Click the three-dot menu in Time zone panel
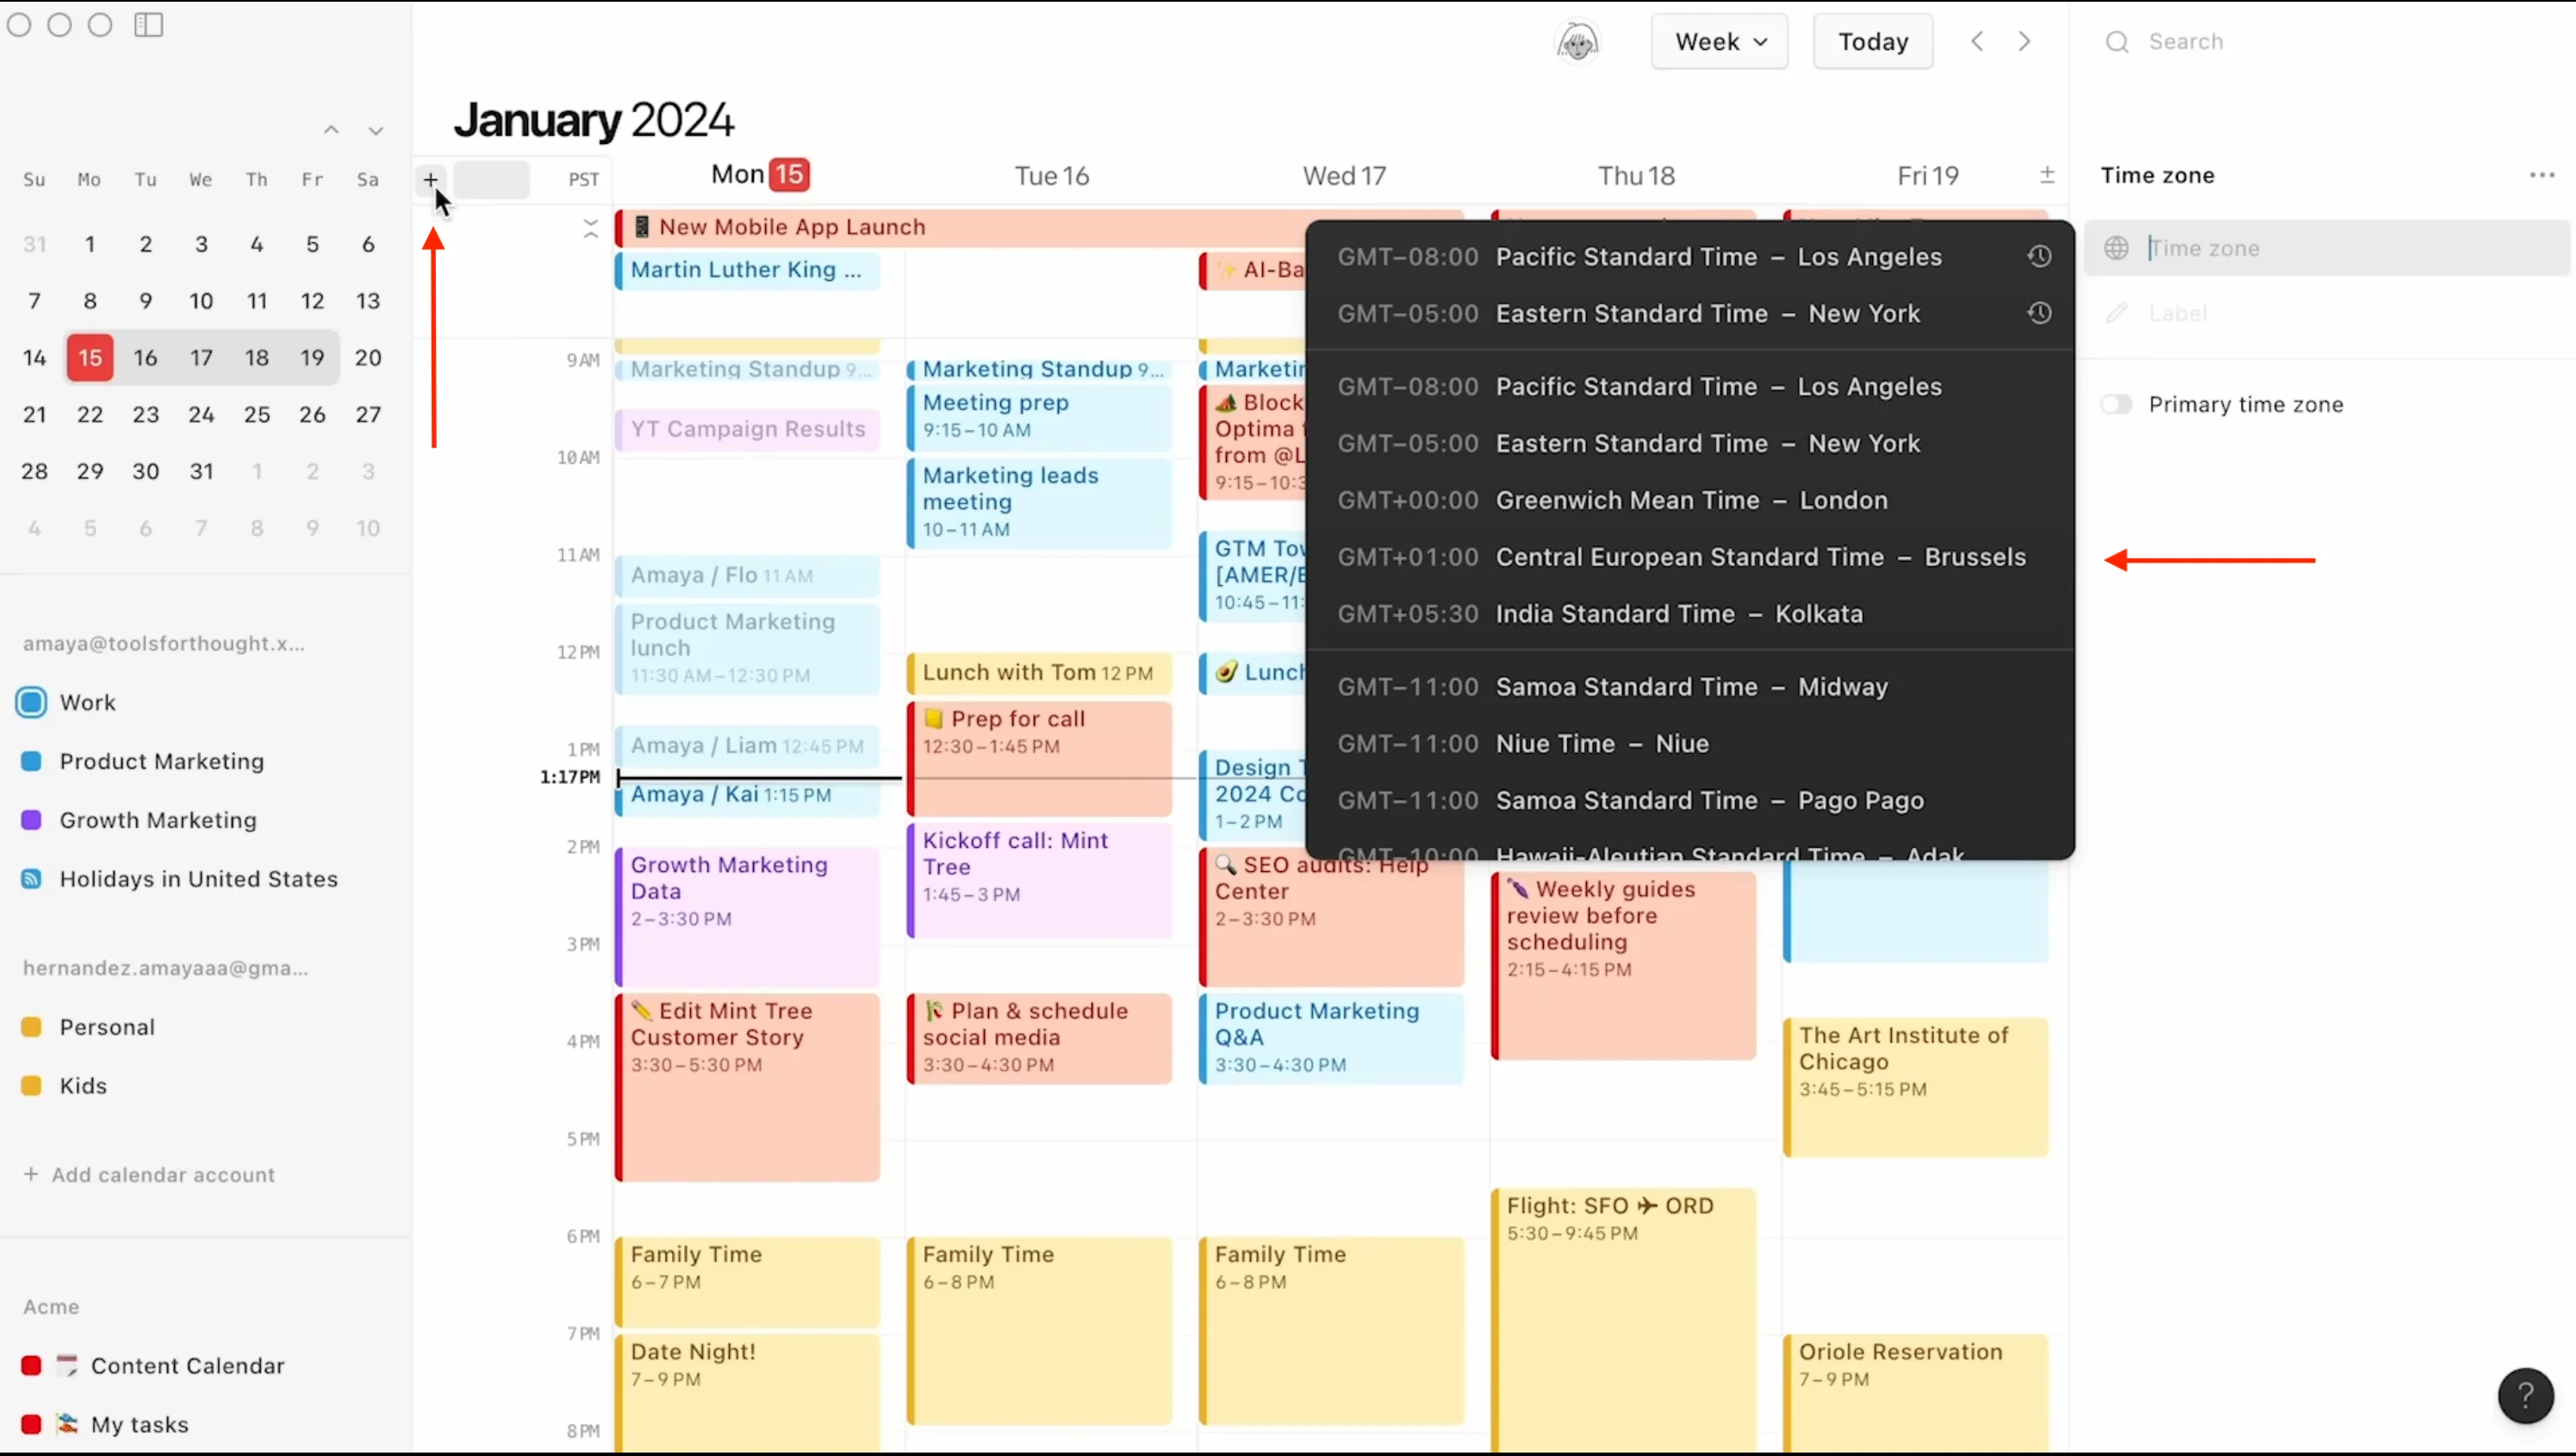This screenshot has height=1456, width=2576. 2541,175
